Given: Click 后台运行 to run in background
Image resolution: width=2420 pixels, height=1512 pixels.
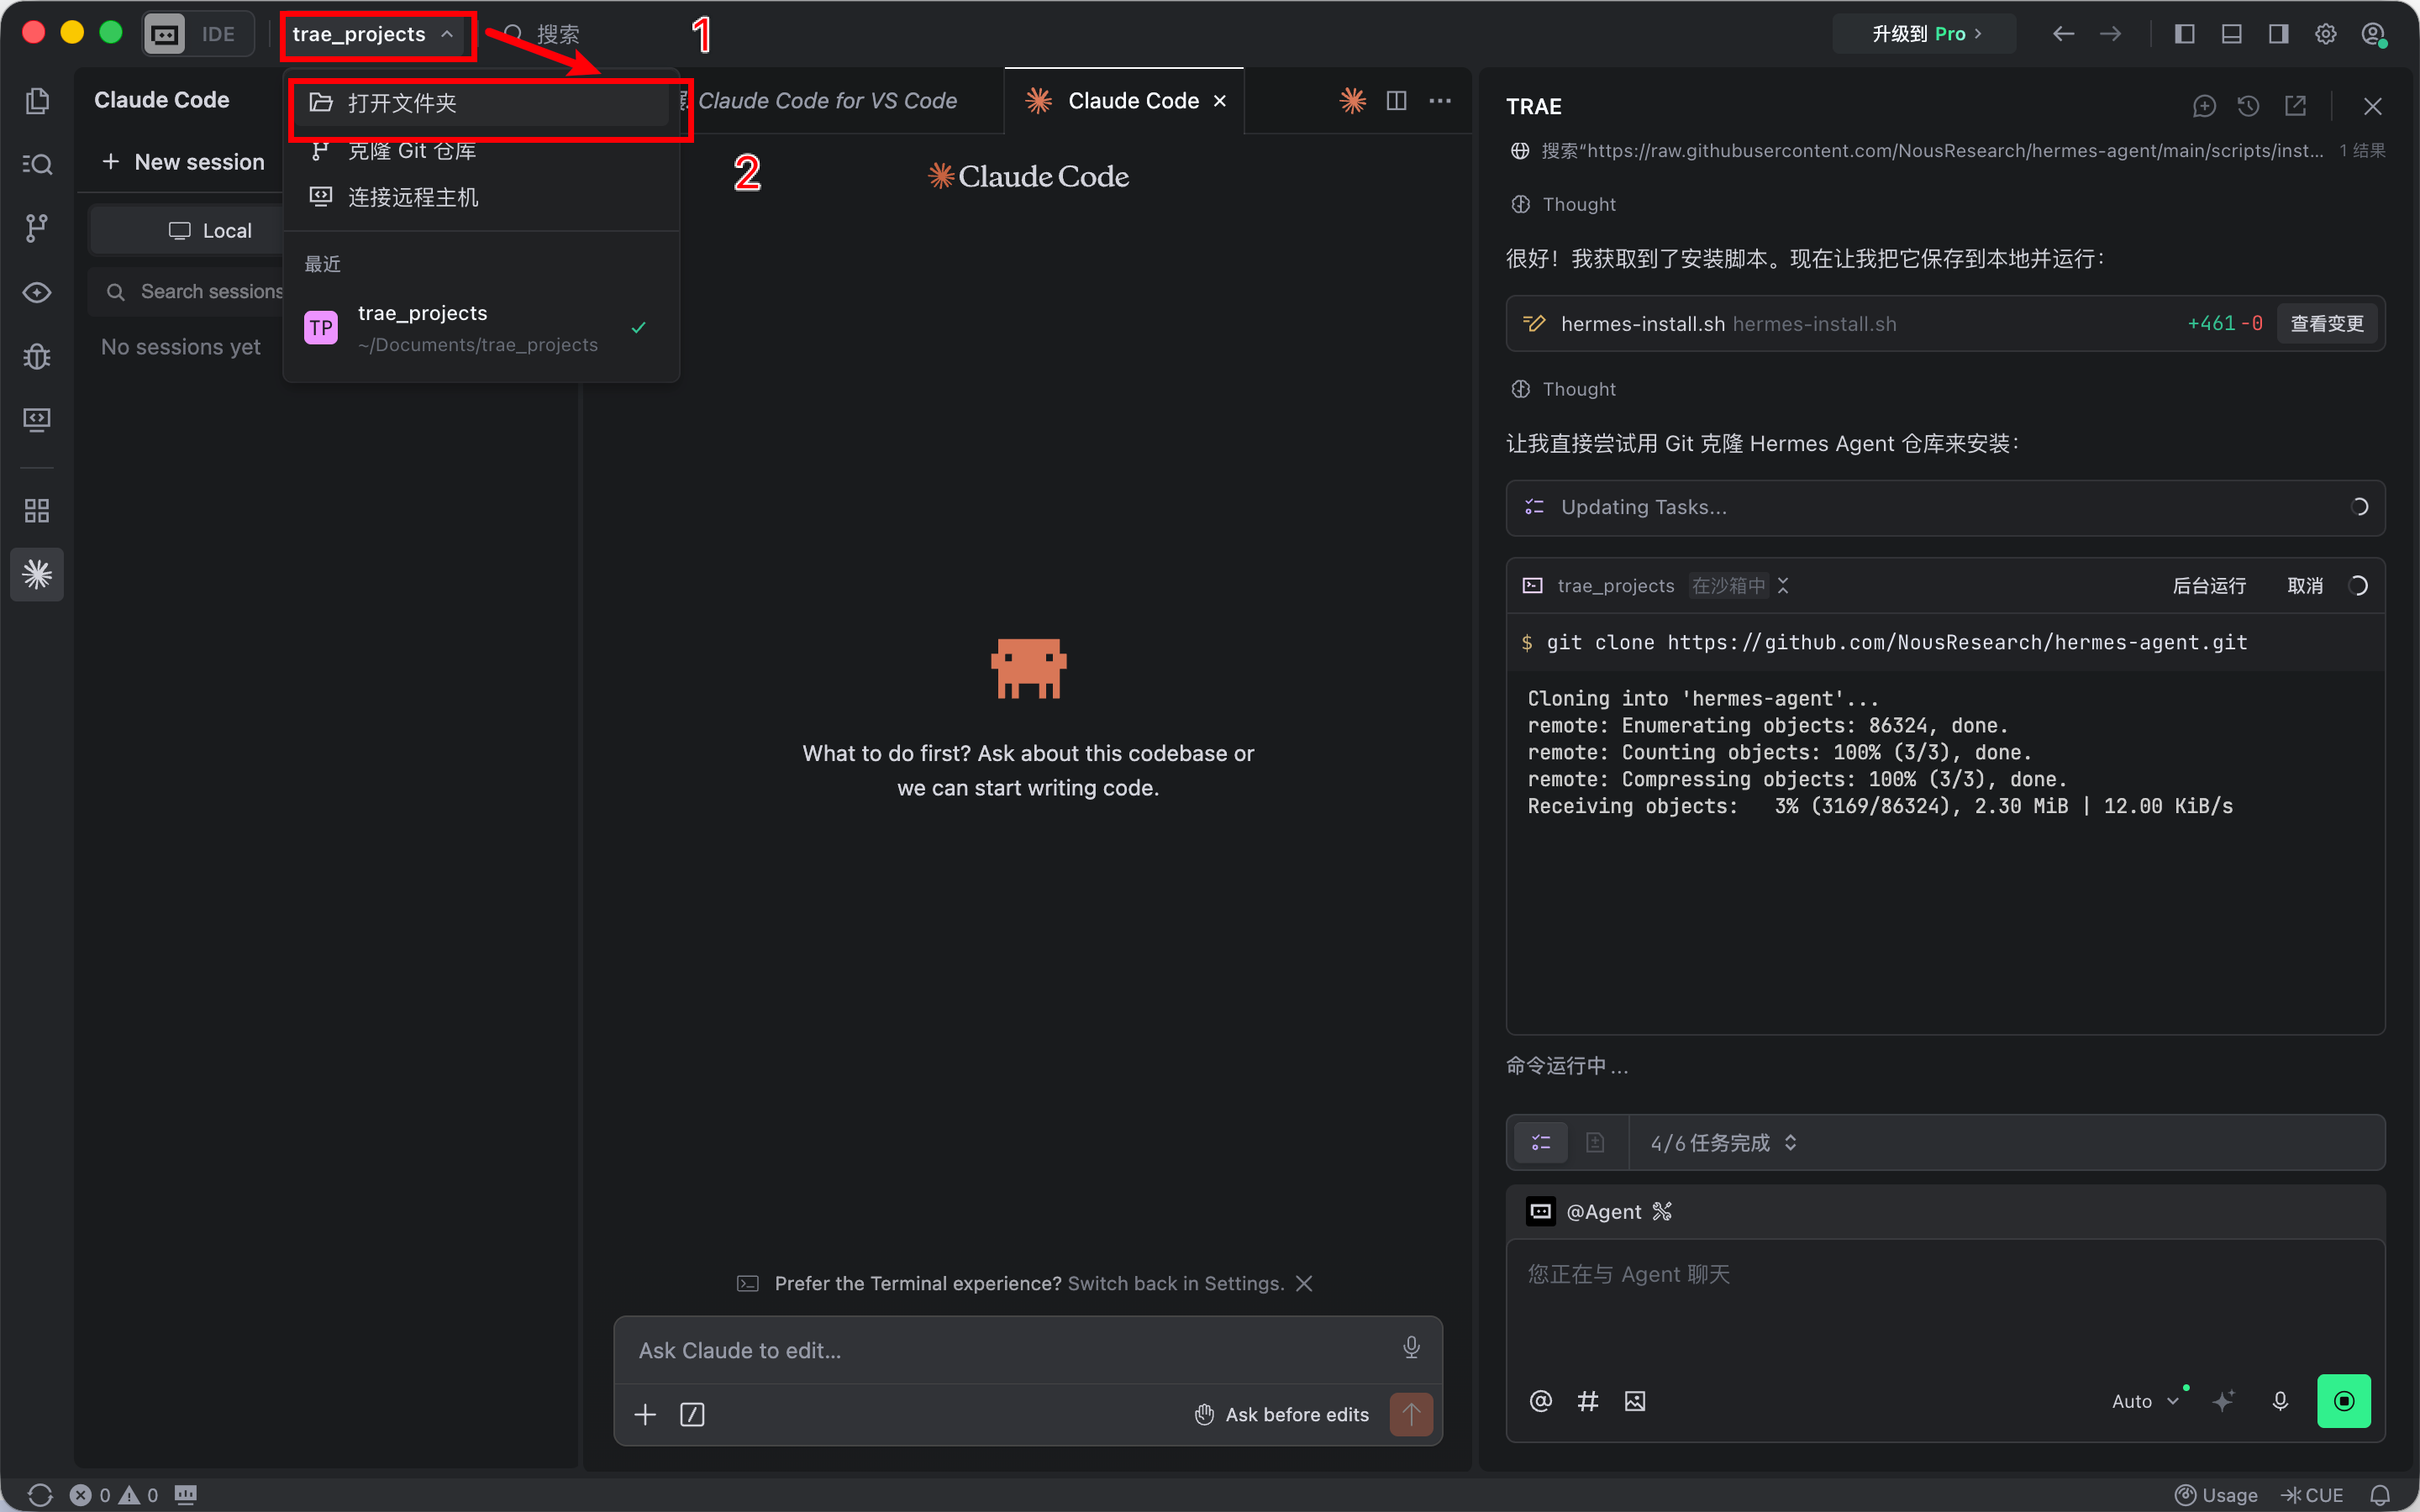Looking at the screenshot, I should point(2209,586).
